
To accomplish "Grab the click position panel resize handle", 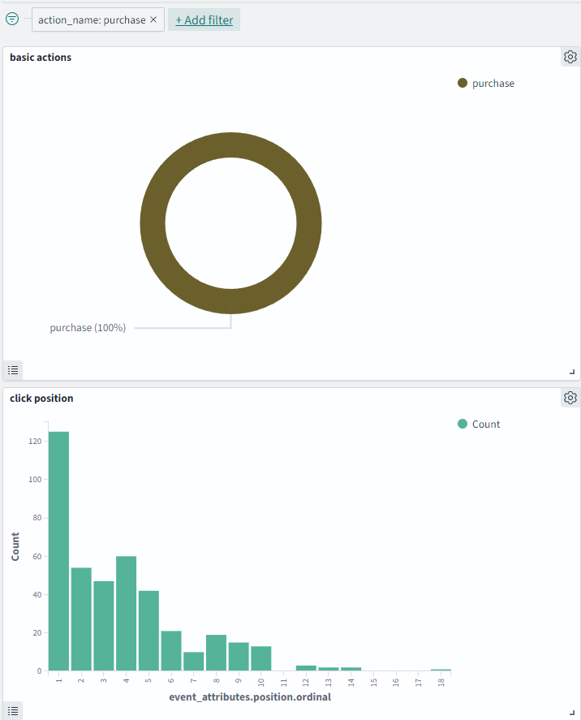I will tap(572, 713).
